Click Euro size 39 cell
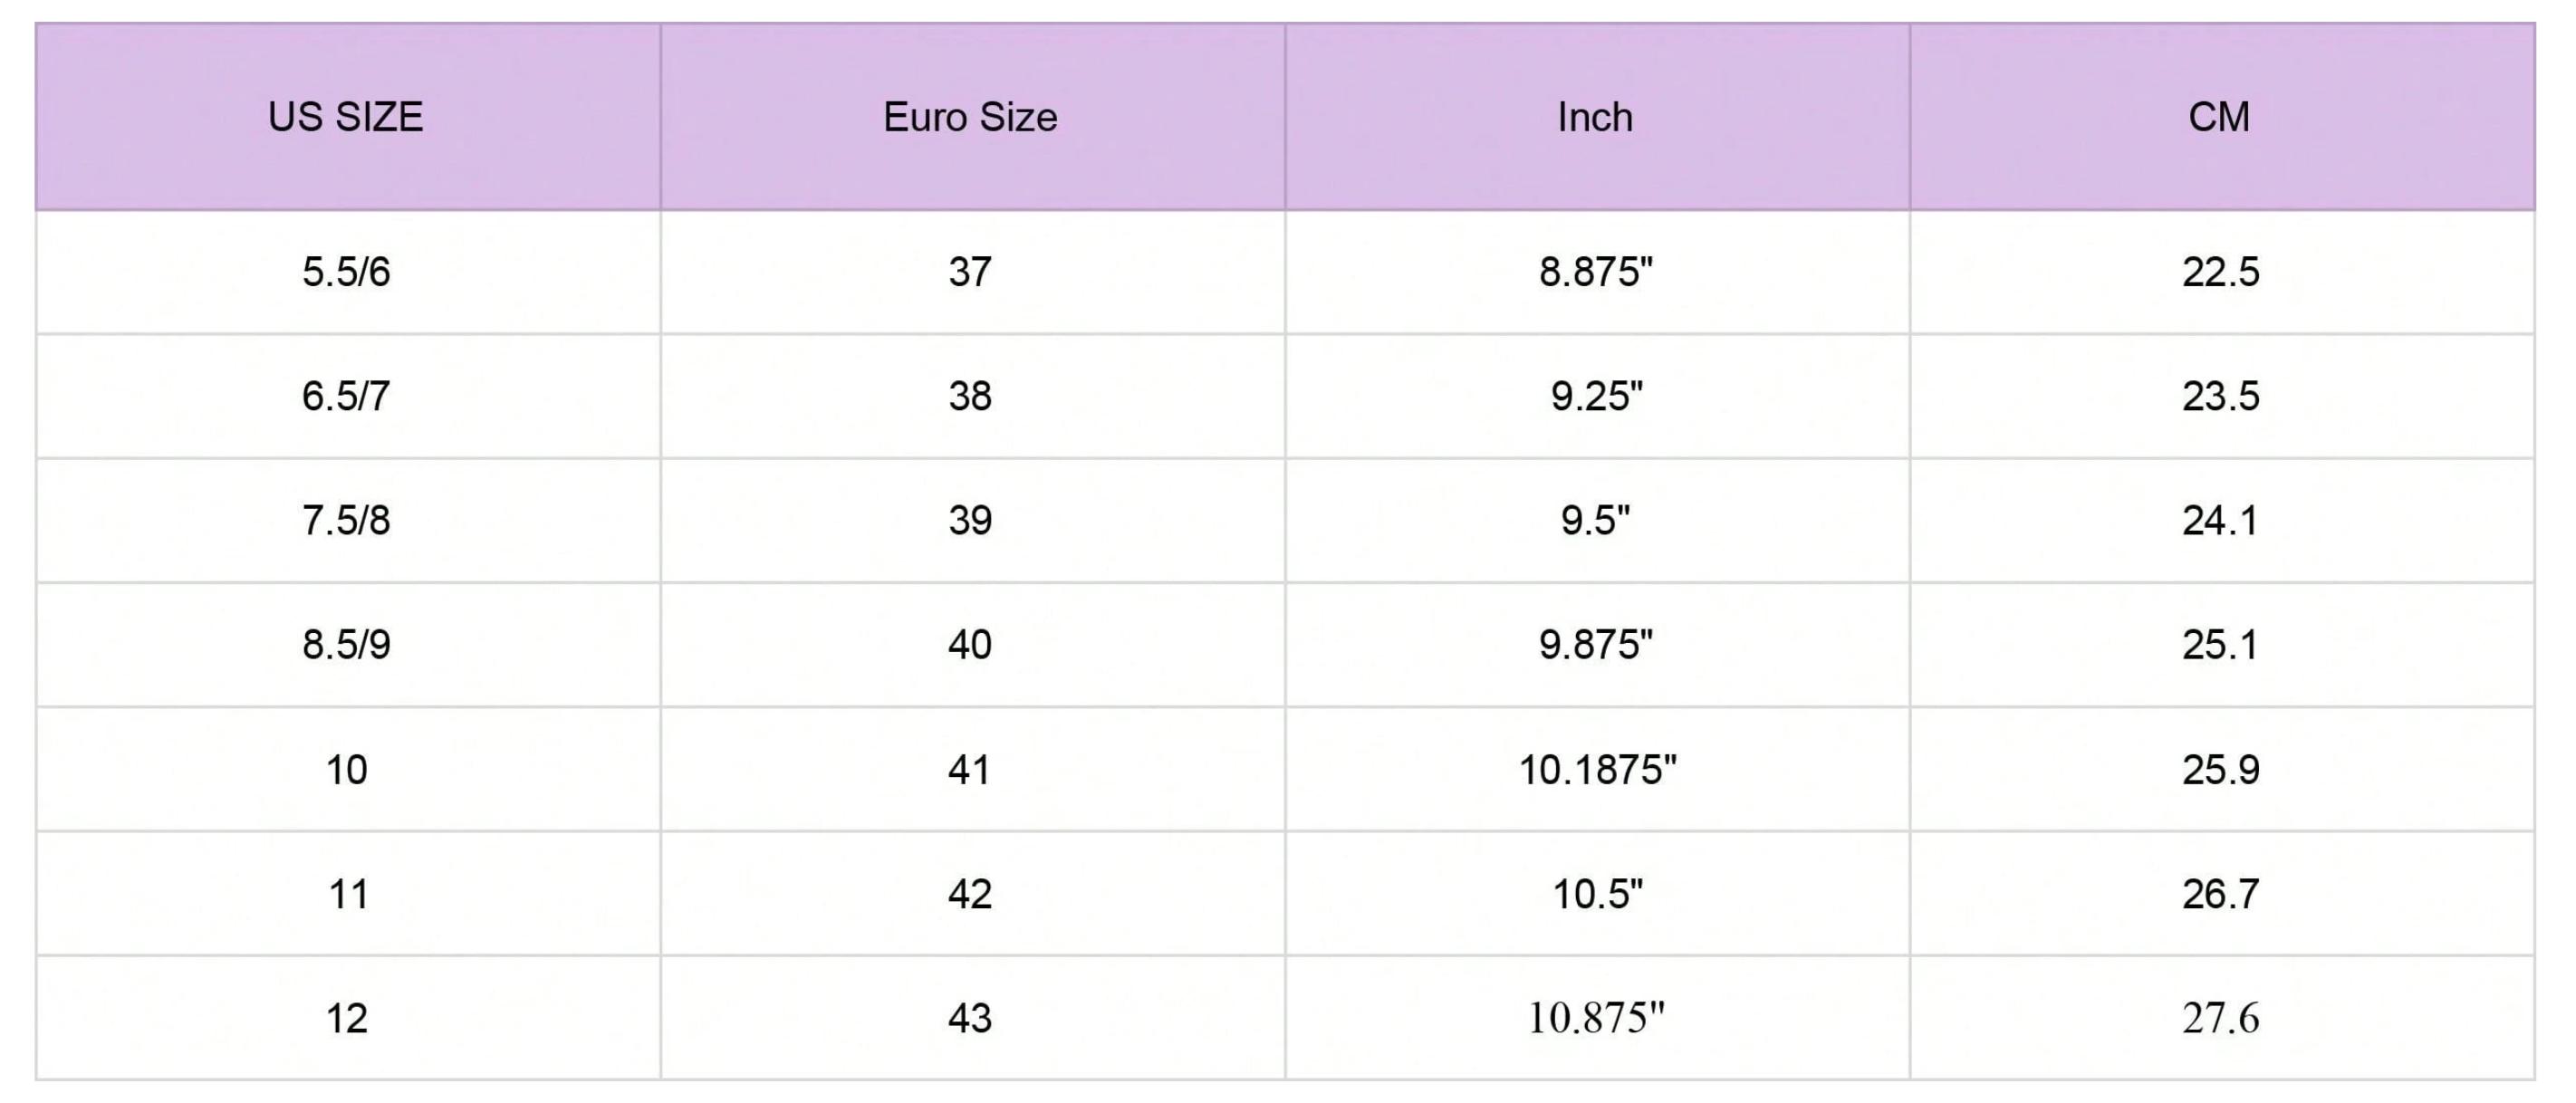The image size is (2576, 1103). coord(970,520)
